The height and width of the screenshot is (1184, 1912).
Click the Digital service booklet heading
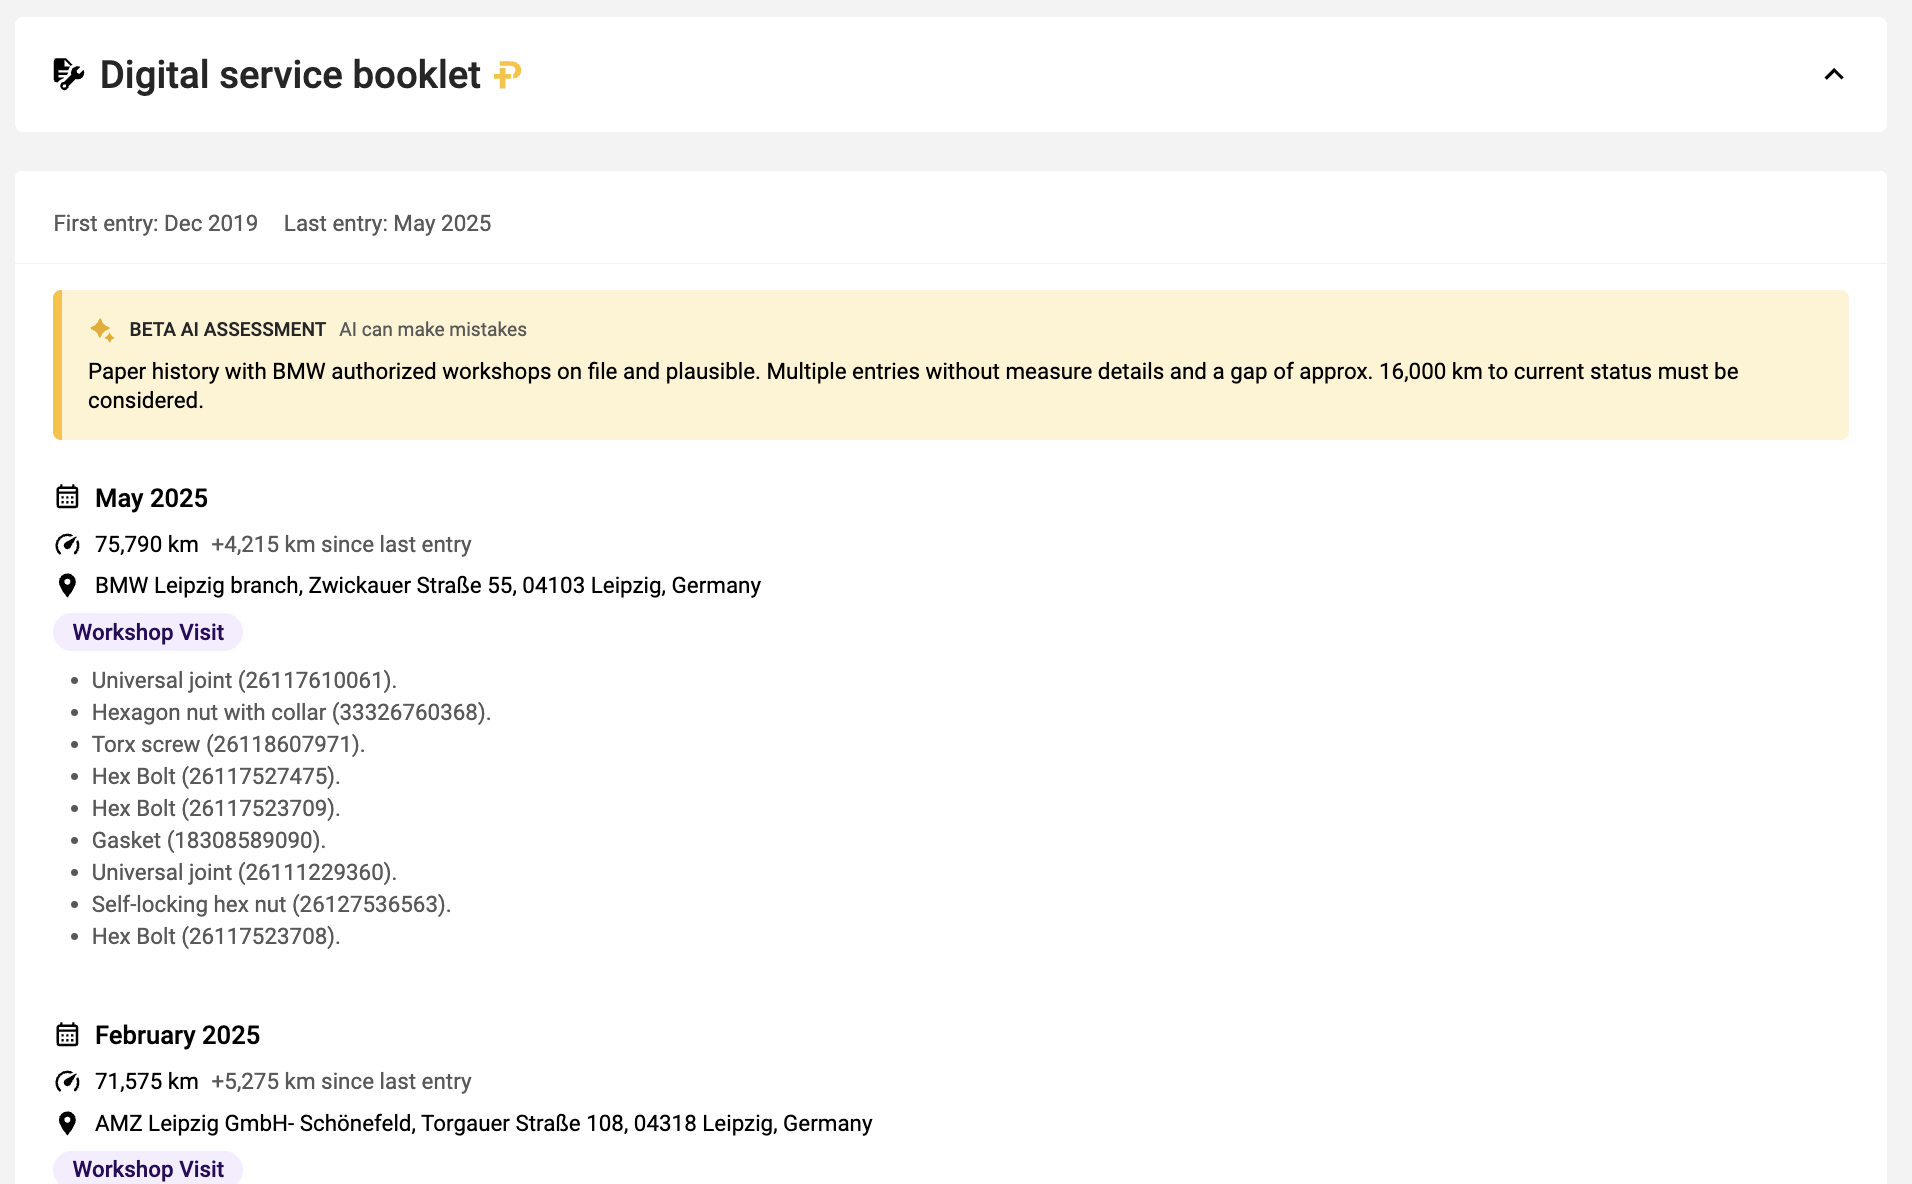[290, 75]
